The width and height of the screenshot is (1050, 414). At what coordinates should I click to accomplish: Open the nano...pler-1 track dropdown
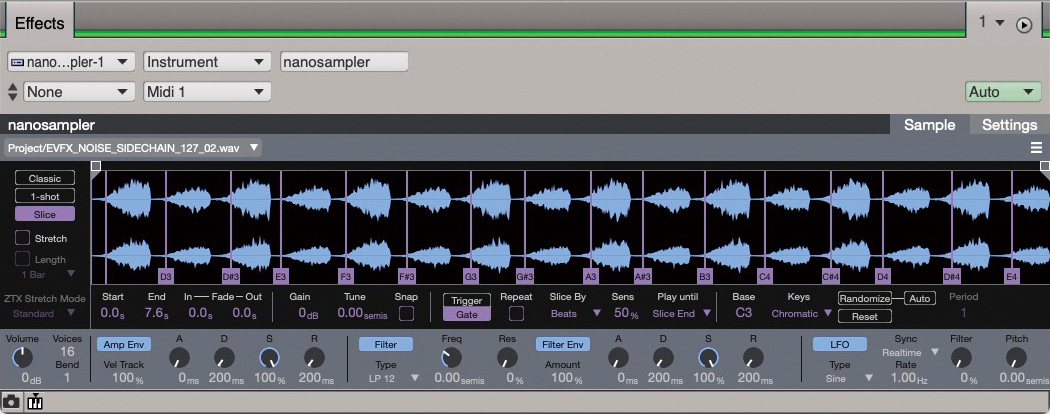pyautogui.click(x=71, y=62)
